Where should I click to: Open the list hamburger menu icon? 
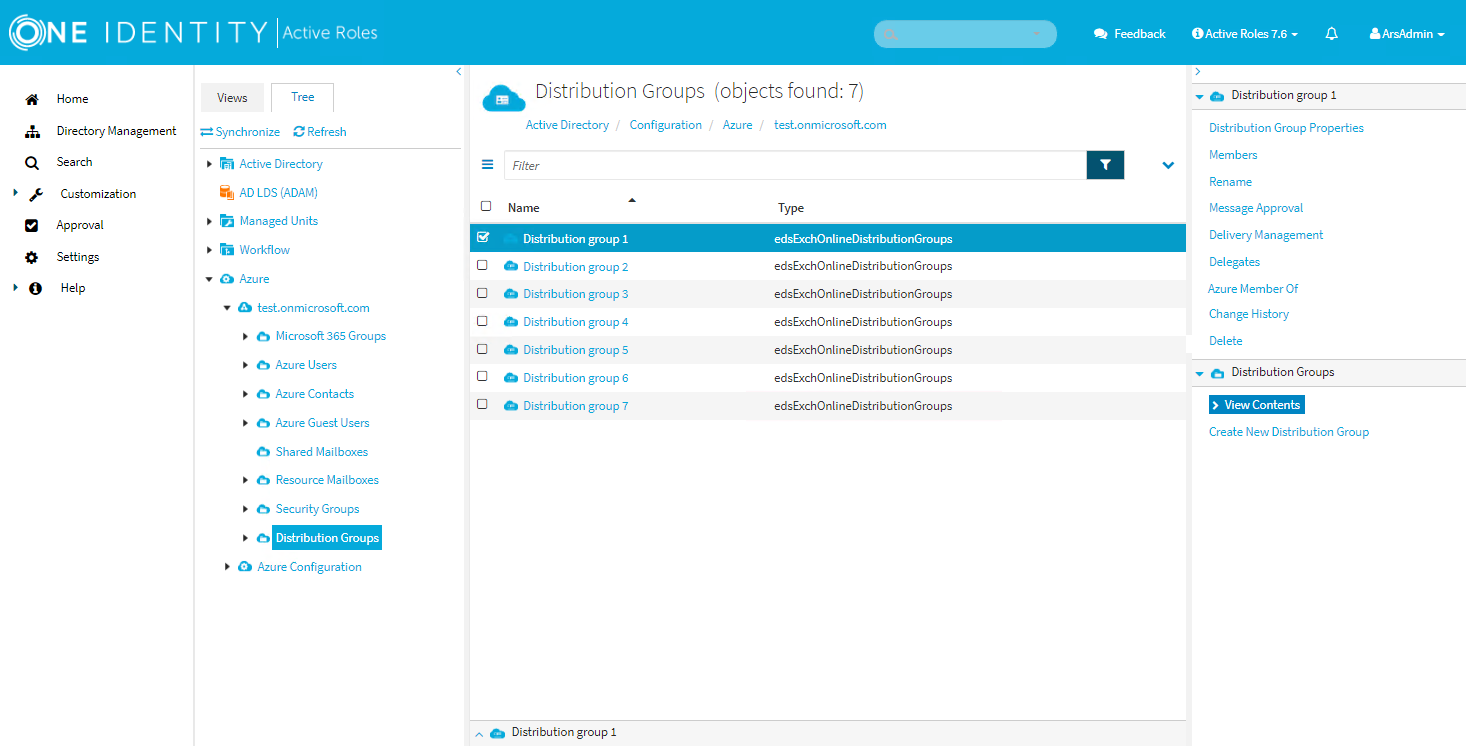pyautogui.click(x=488, y=165)
